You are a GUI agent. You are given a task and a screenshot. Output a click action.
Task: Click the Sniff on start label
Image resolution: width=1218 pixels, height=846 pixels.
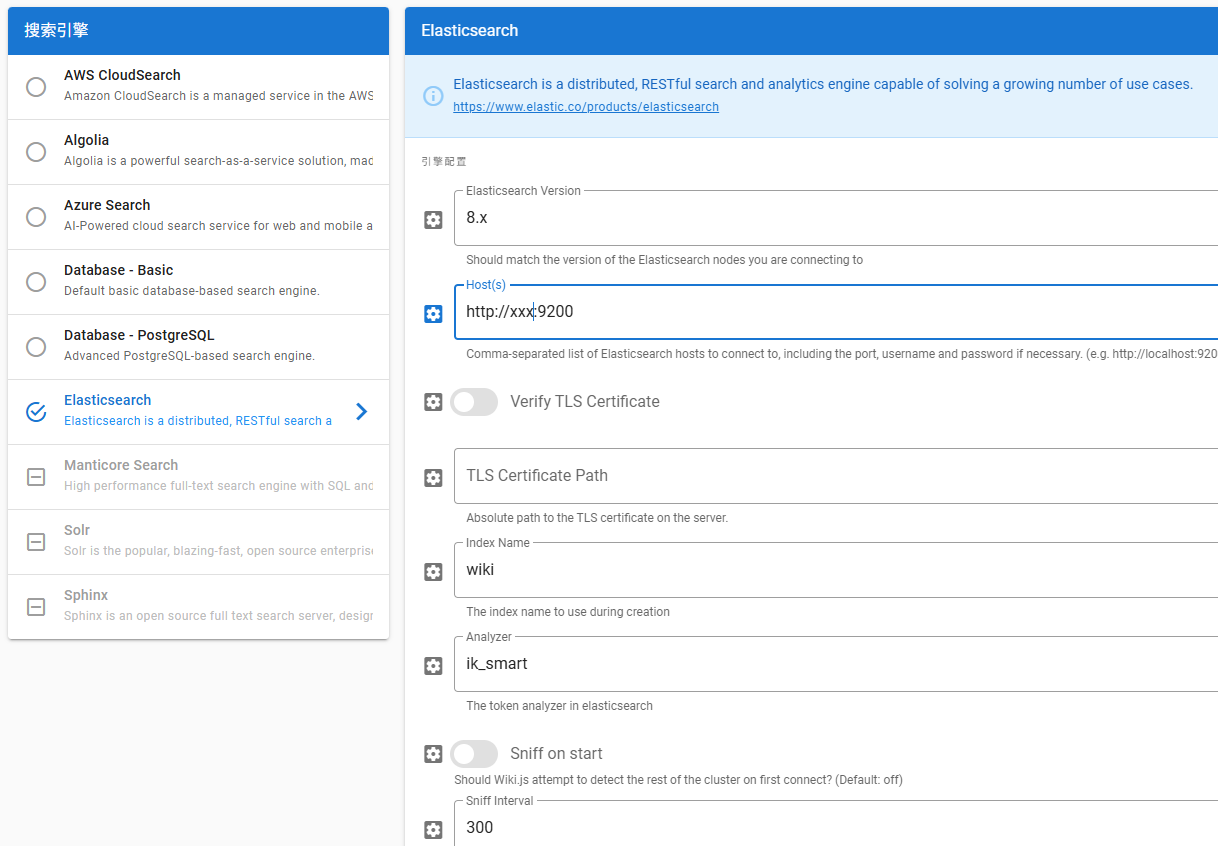[556, 754]
